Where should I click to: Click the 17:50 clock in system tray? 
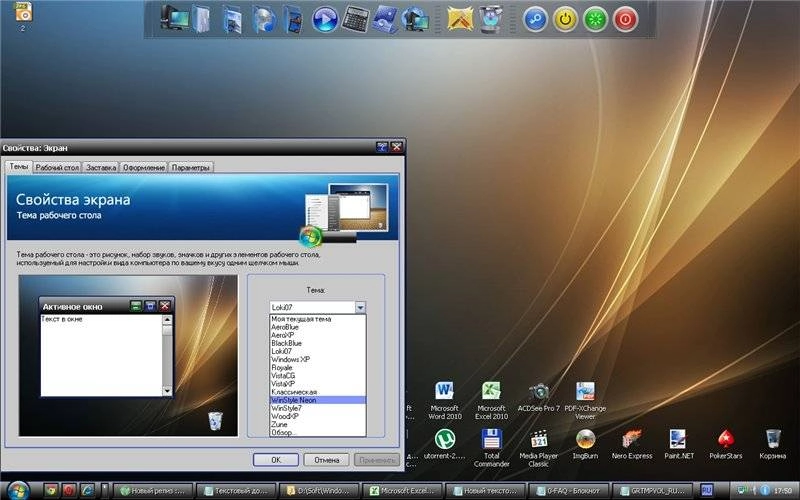pos(783,491)
